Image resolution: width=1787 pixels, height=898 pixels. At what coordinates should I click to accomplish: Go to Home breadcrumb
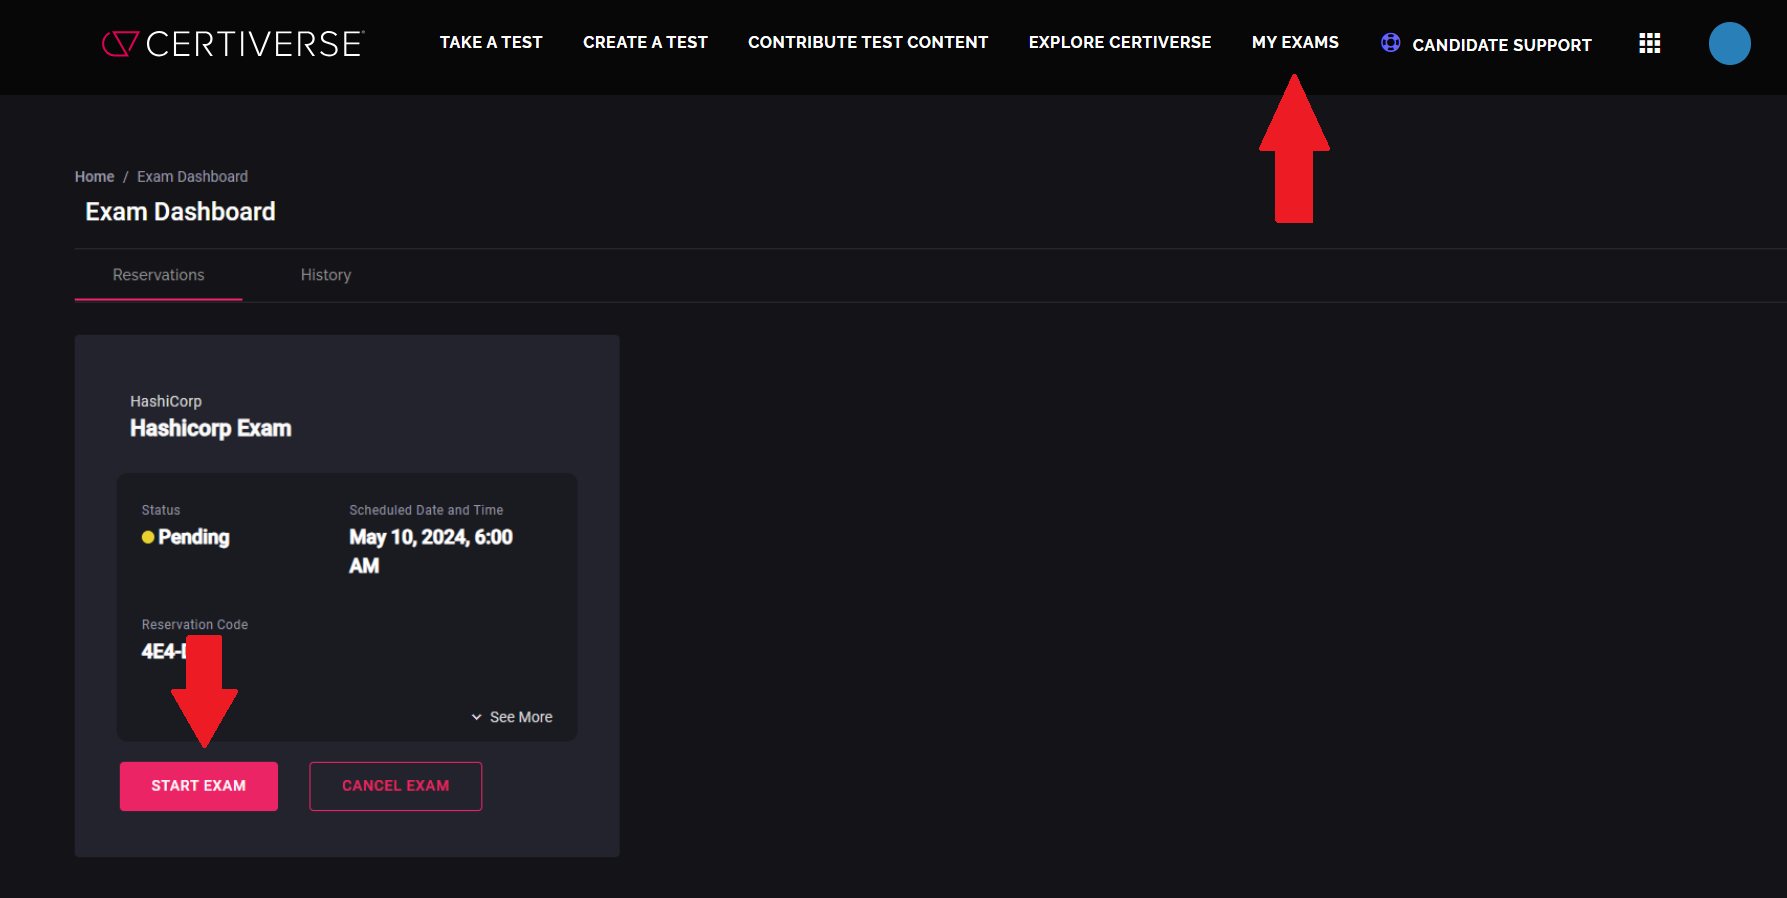coord(94,177)
